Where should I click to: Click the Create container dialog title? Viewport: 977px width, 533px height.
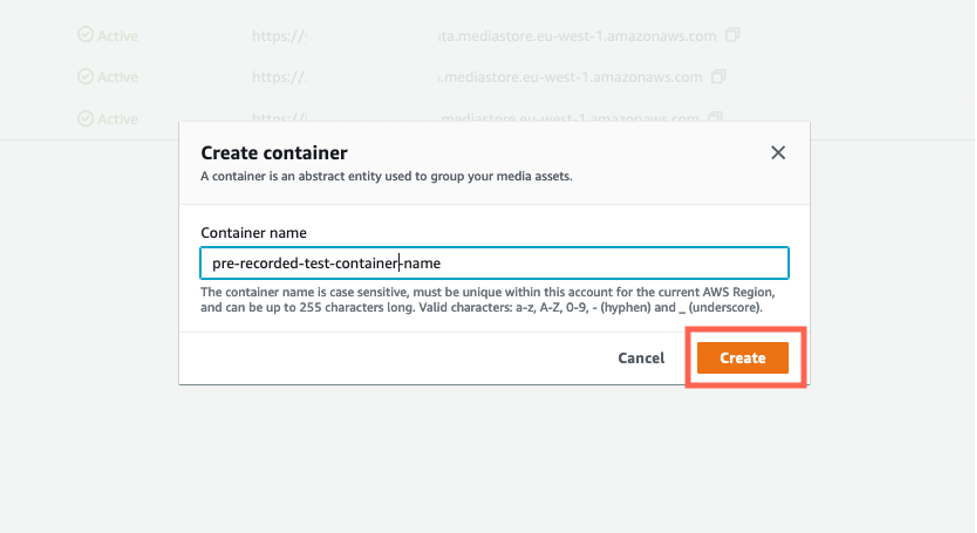(274, 153)
